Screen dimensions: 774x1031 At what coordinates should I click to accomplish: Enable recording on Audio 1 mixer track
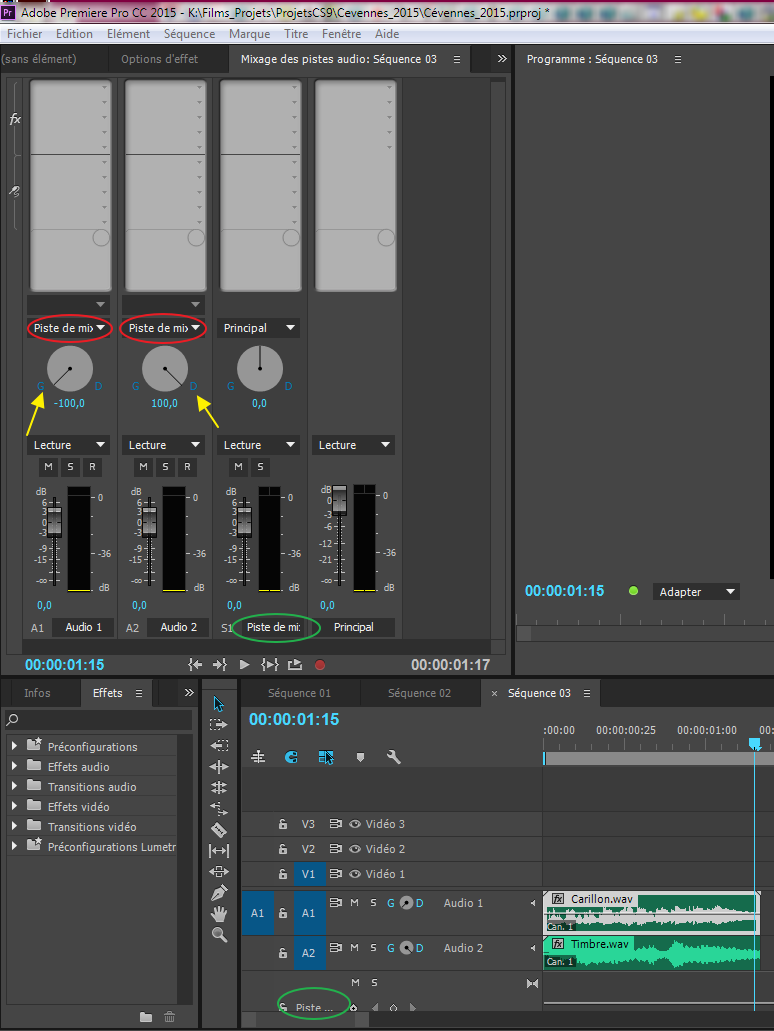[93, 467]
